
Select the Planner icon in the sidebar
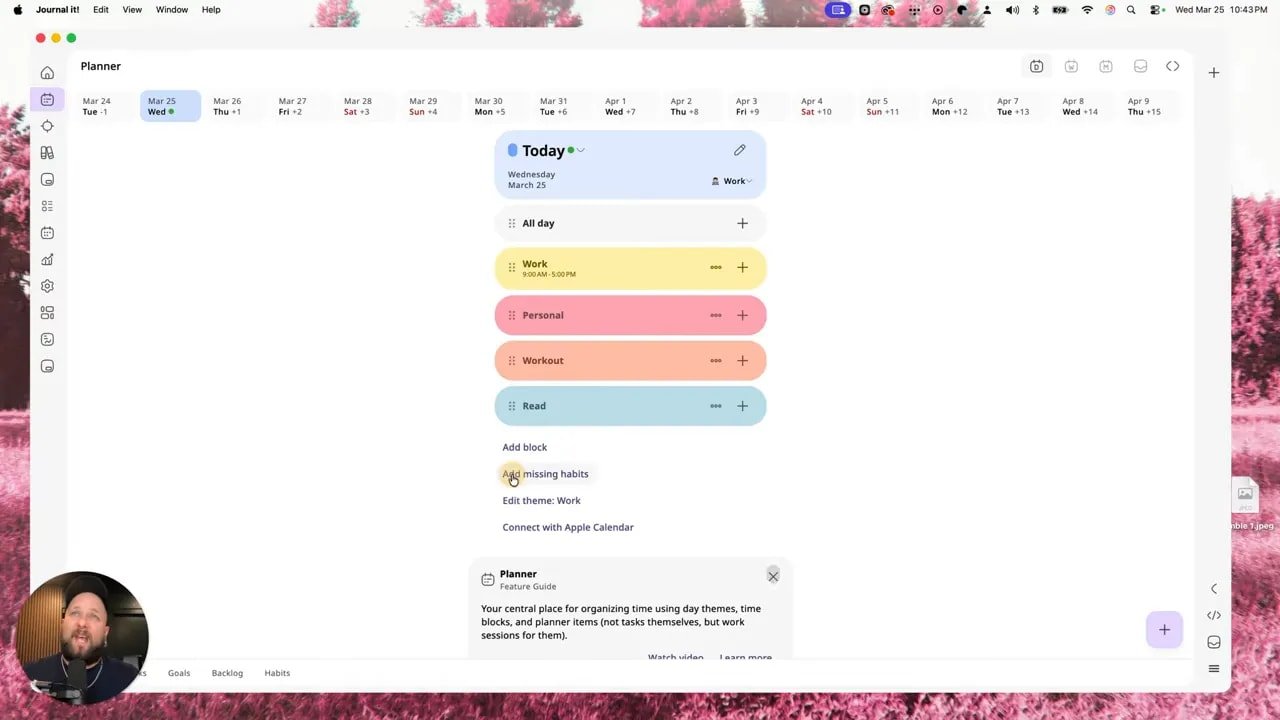pos(47,99)
